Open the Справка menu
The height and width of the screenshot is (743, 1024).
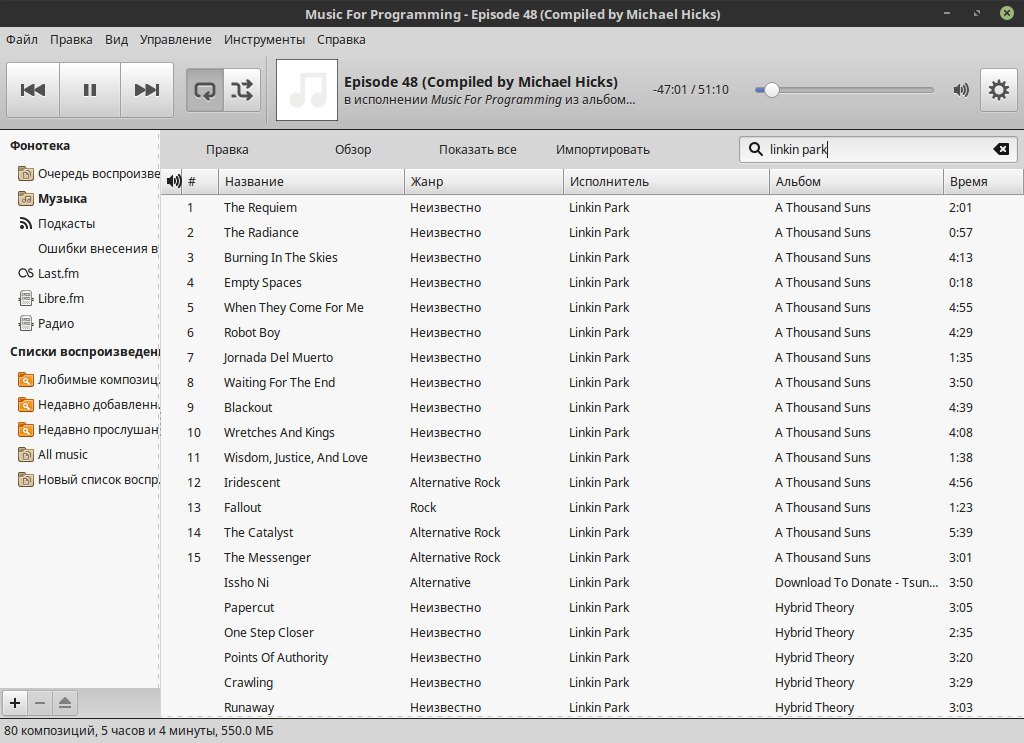(x=341, y=40)
